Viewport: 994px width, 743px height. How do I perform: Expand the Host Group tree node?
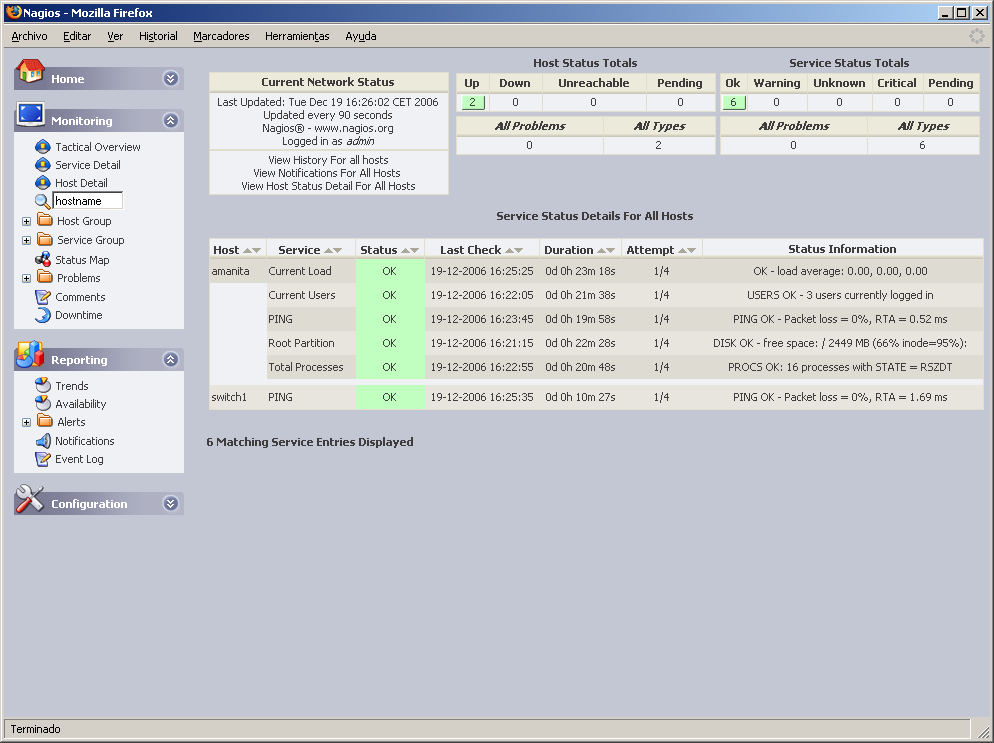pos(27,221)
